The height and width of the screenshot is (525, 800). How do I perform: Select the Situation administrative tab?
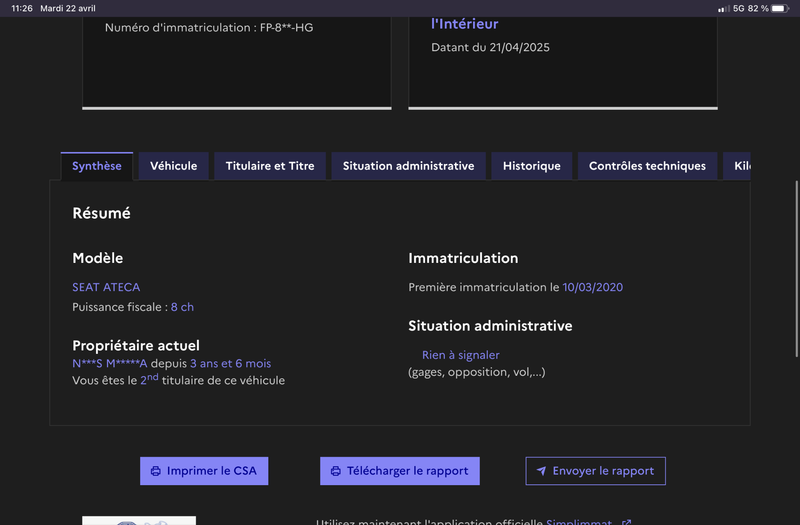click(x=408, y=166)
